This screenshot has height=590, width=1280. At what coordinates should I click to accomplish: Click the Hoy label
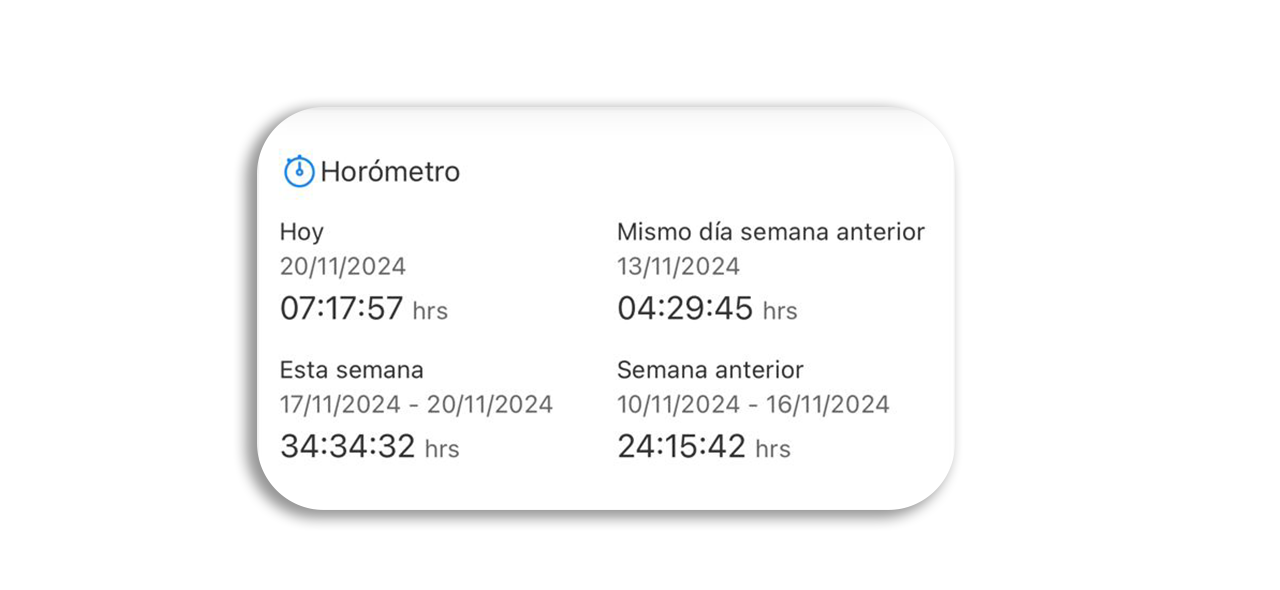pyautogui.click(x=302, y=233)
